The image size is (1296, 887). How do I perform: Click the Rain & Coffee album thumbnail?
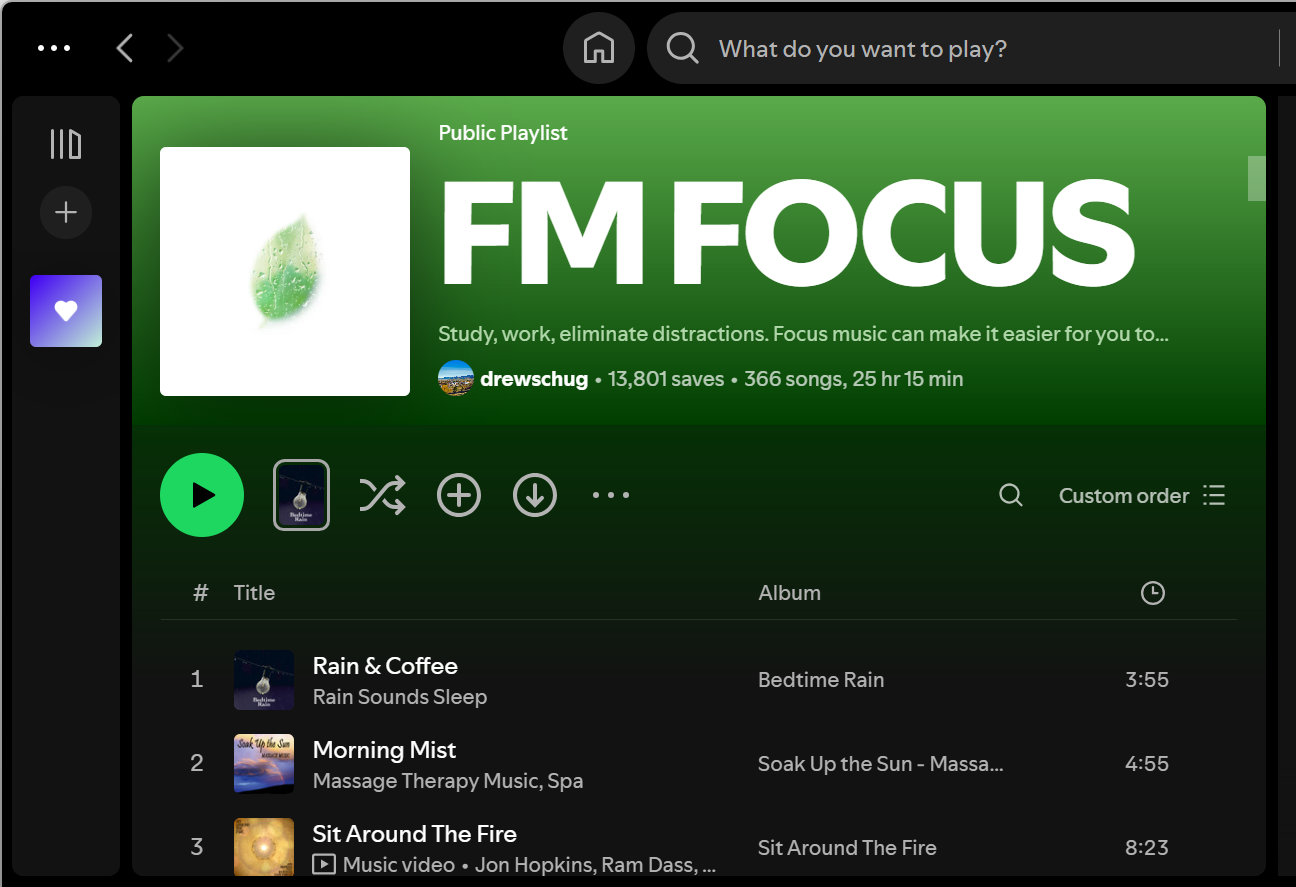[x=264, y=680]
